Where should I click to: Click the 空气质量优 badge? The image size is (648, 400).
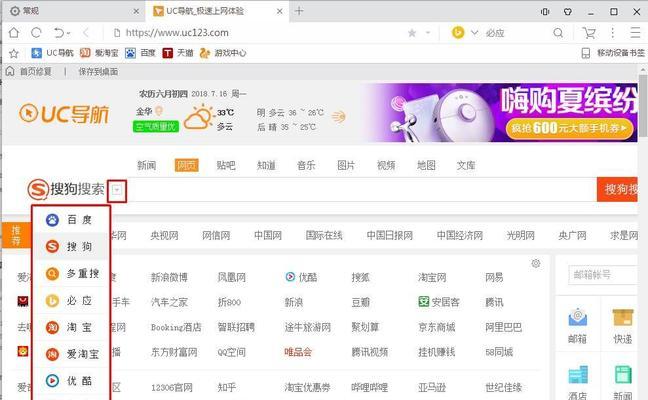click(x=156, y=127)
